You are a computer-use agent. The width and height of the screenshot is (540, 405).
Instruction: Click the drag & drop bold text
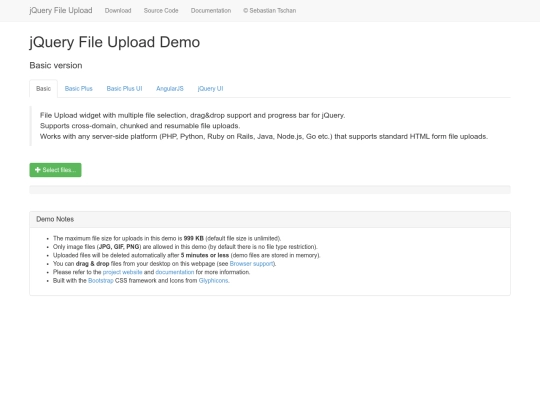point(92,264)
